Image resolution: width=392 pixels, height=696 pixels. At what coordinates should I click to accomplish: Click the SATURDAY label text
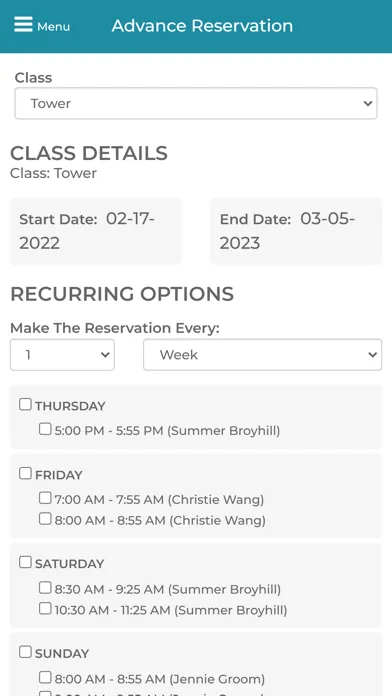pos(70,564)
